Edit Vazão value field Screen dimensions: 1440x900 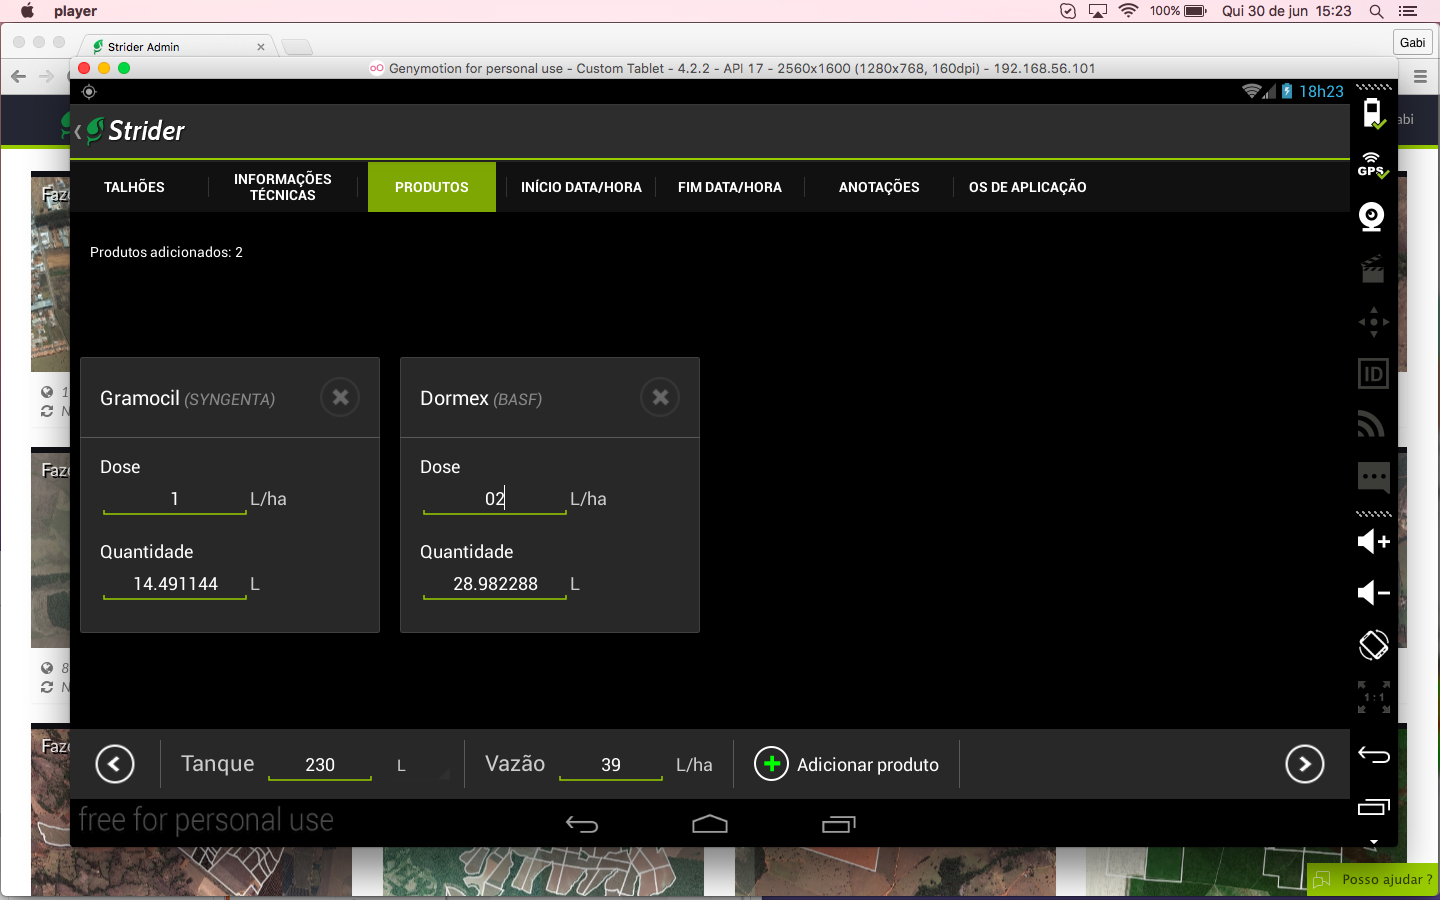(x=611, y=765)
